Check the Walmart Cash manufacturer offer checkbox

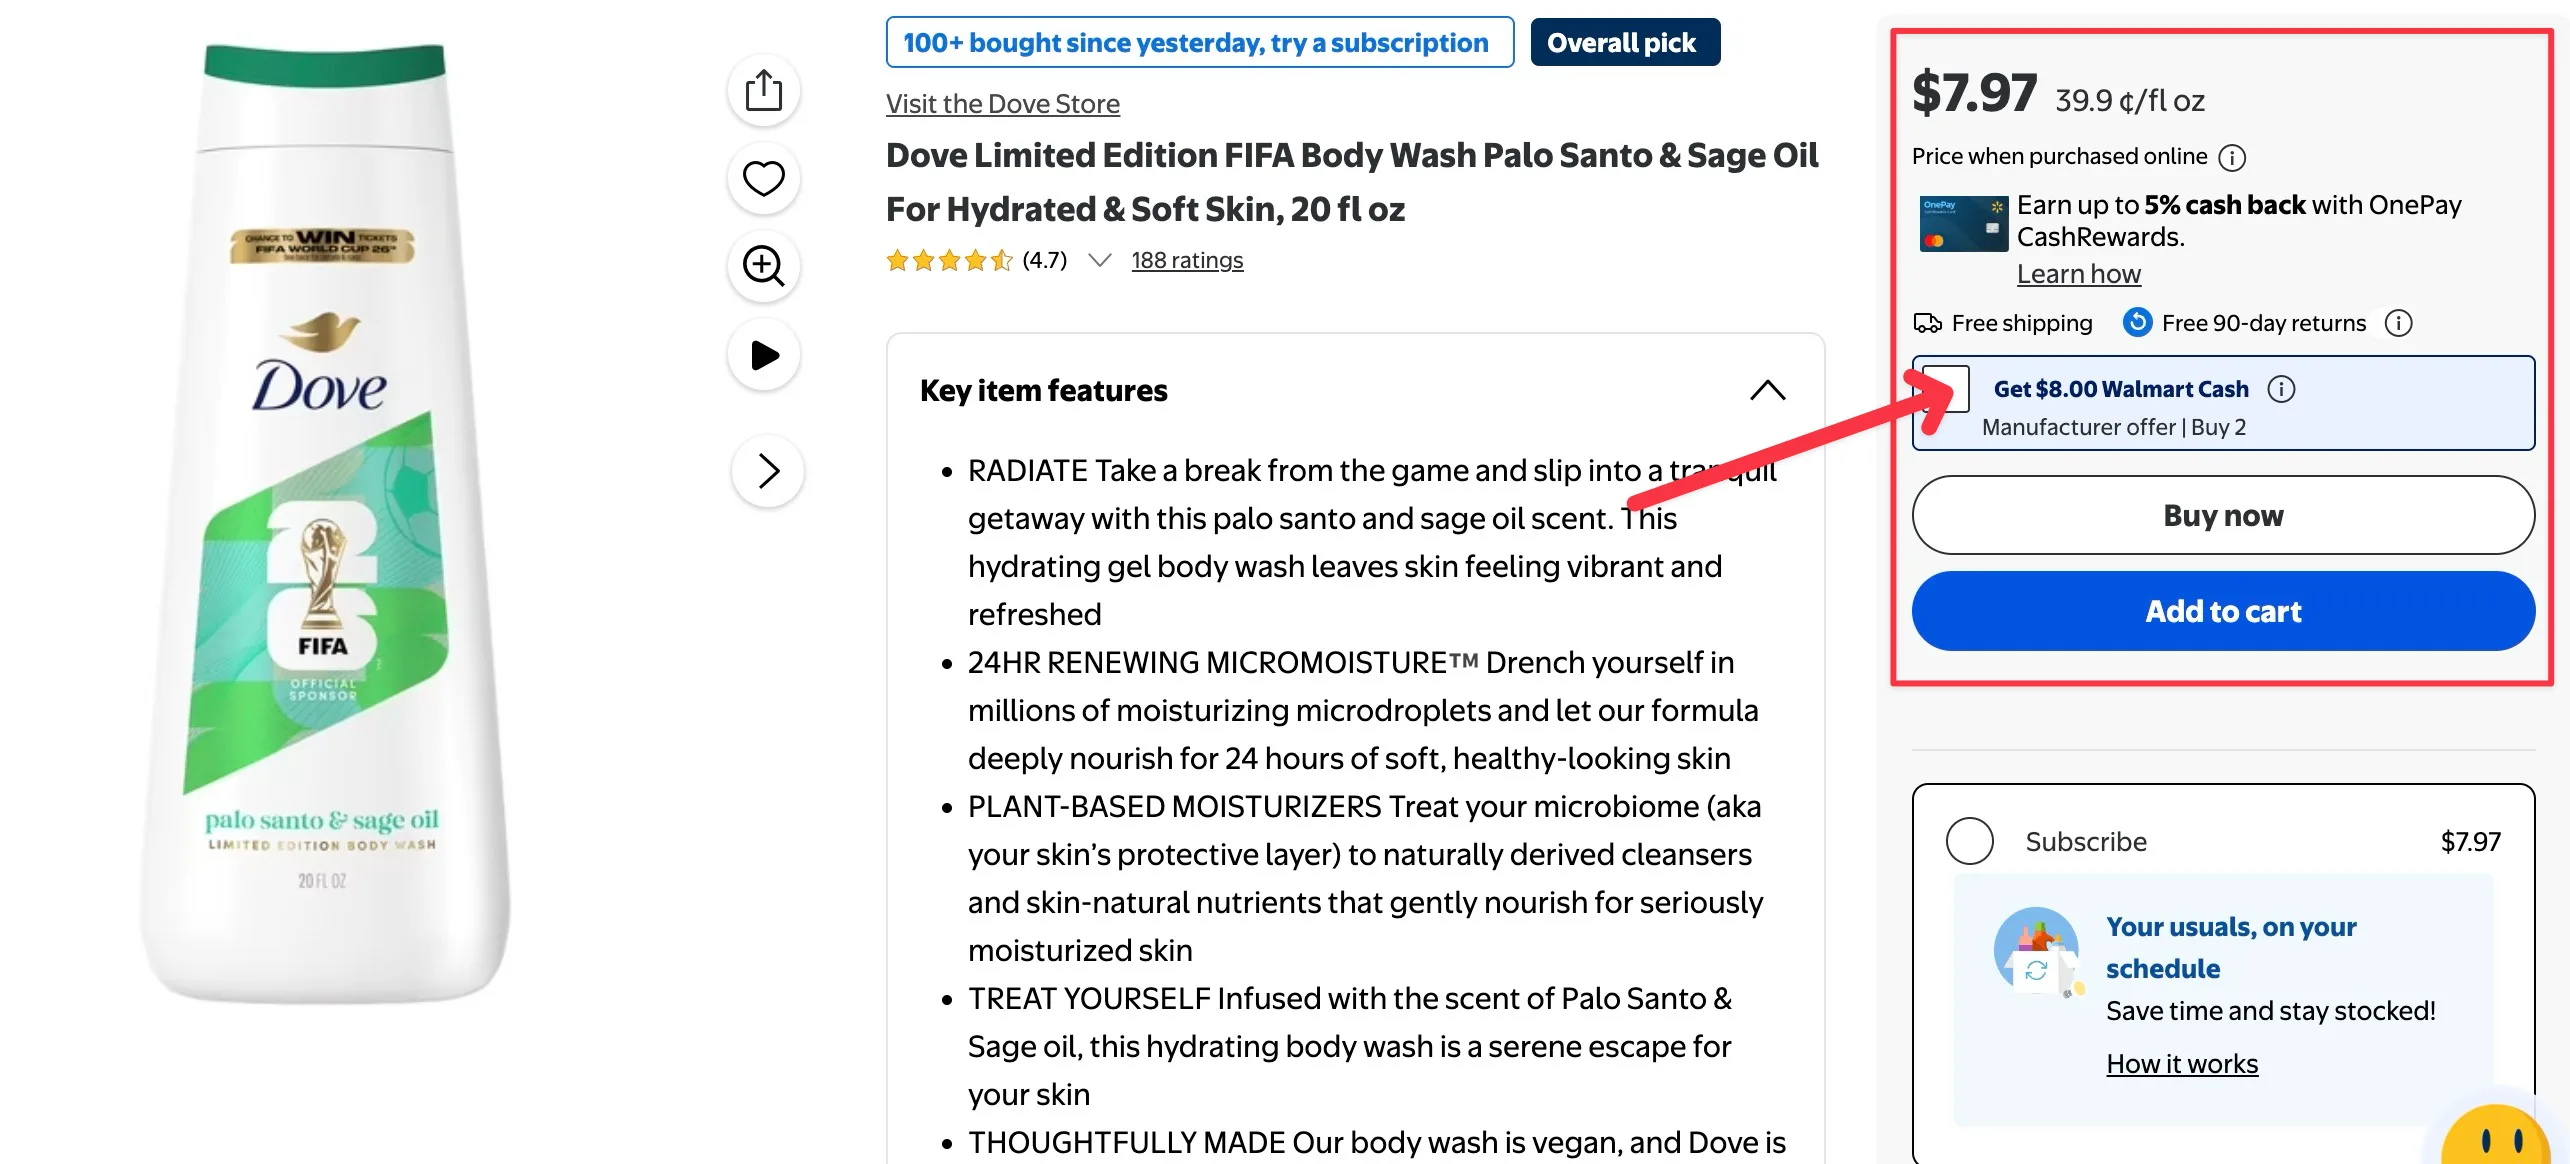tap(1946, 389)
